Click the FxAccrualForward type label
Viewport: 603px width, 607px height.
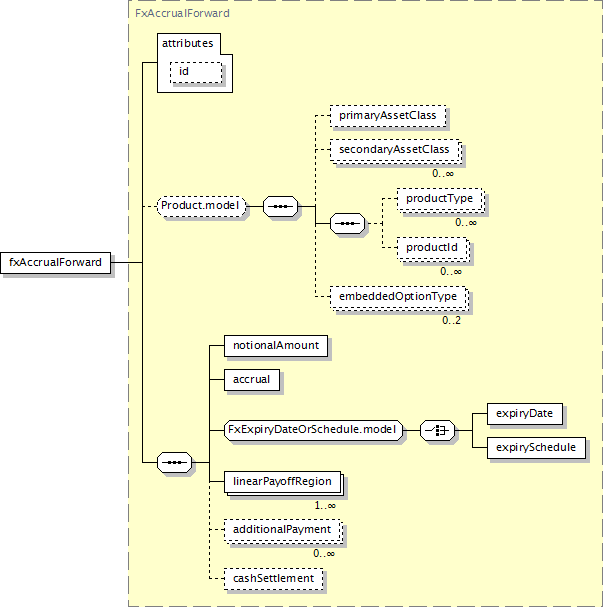(182, 14)
